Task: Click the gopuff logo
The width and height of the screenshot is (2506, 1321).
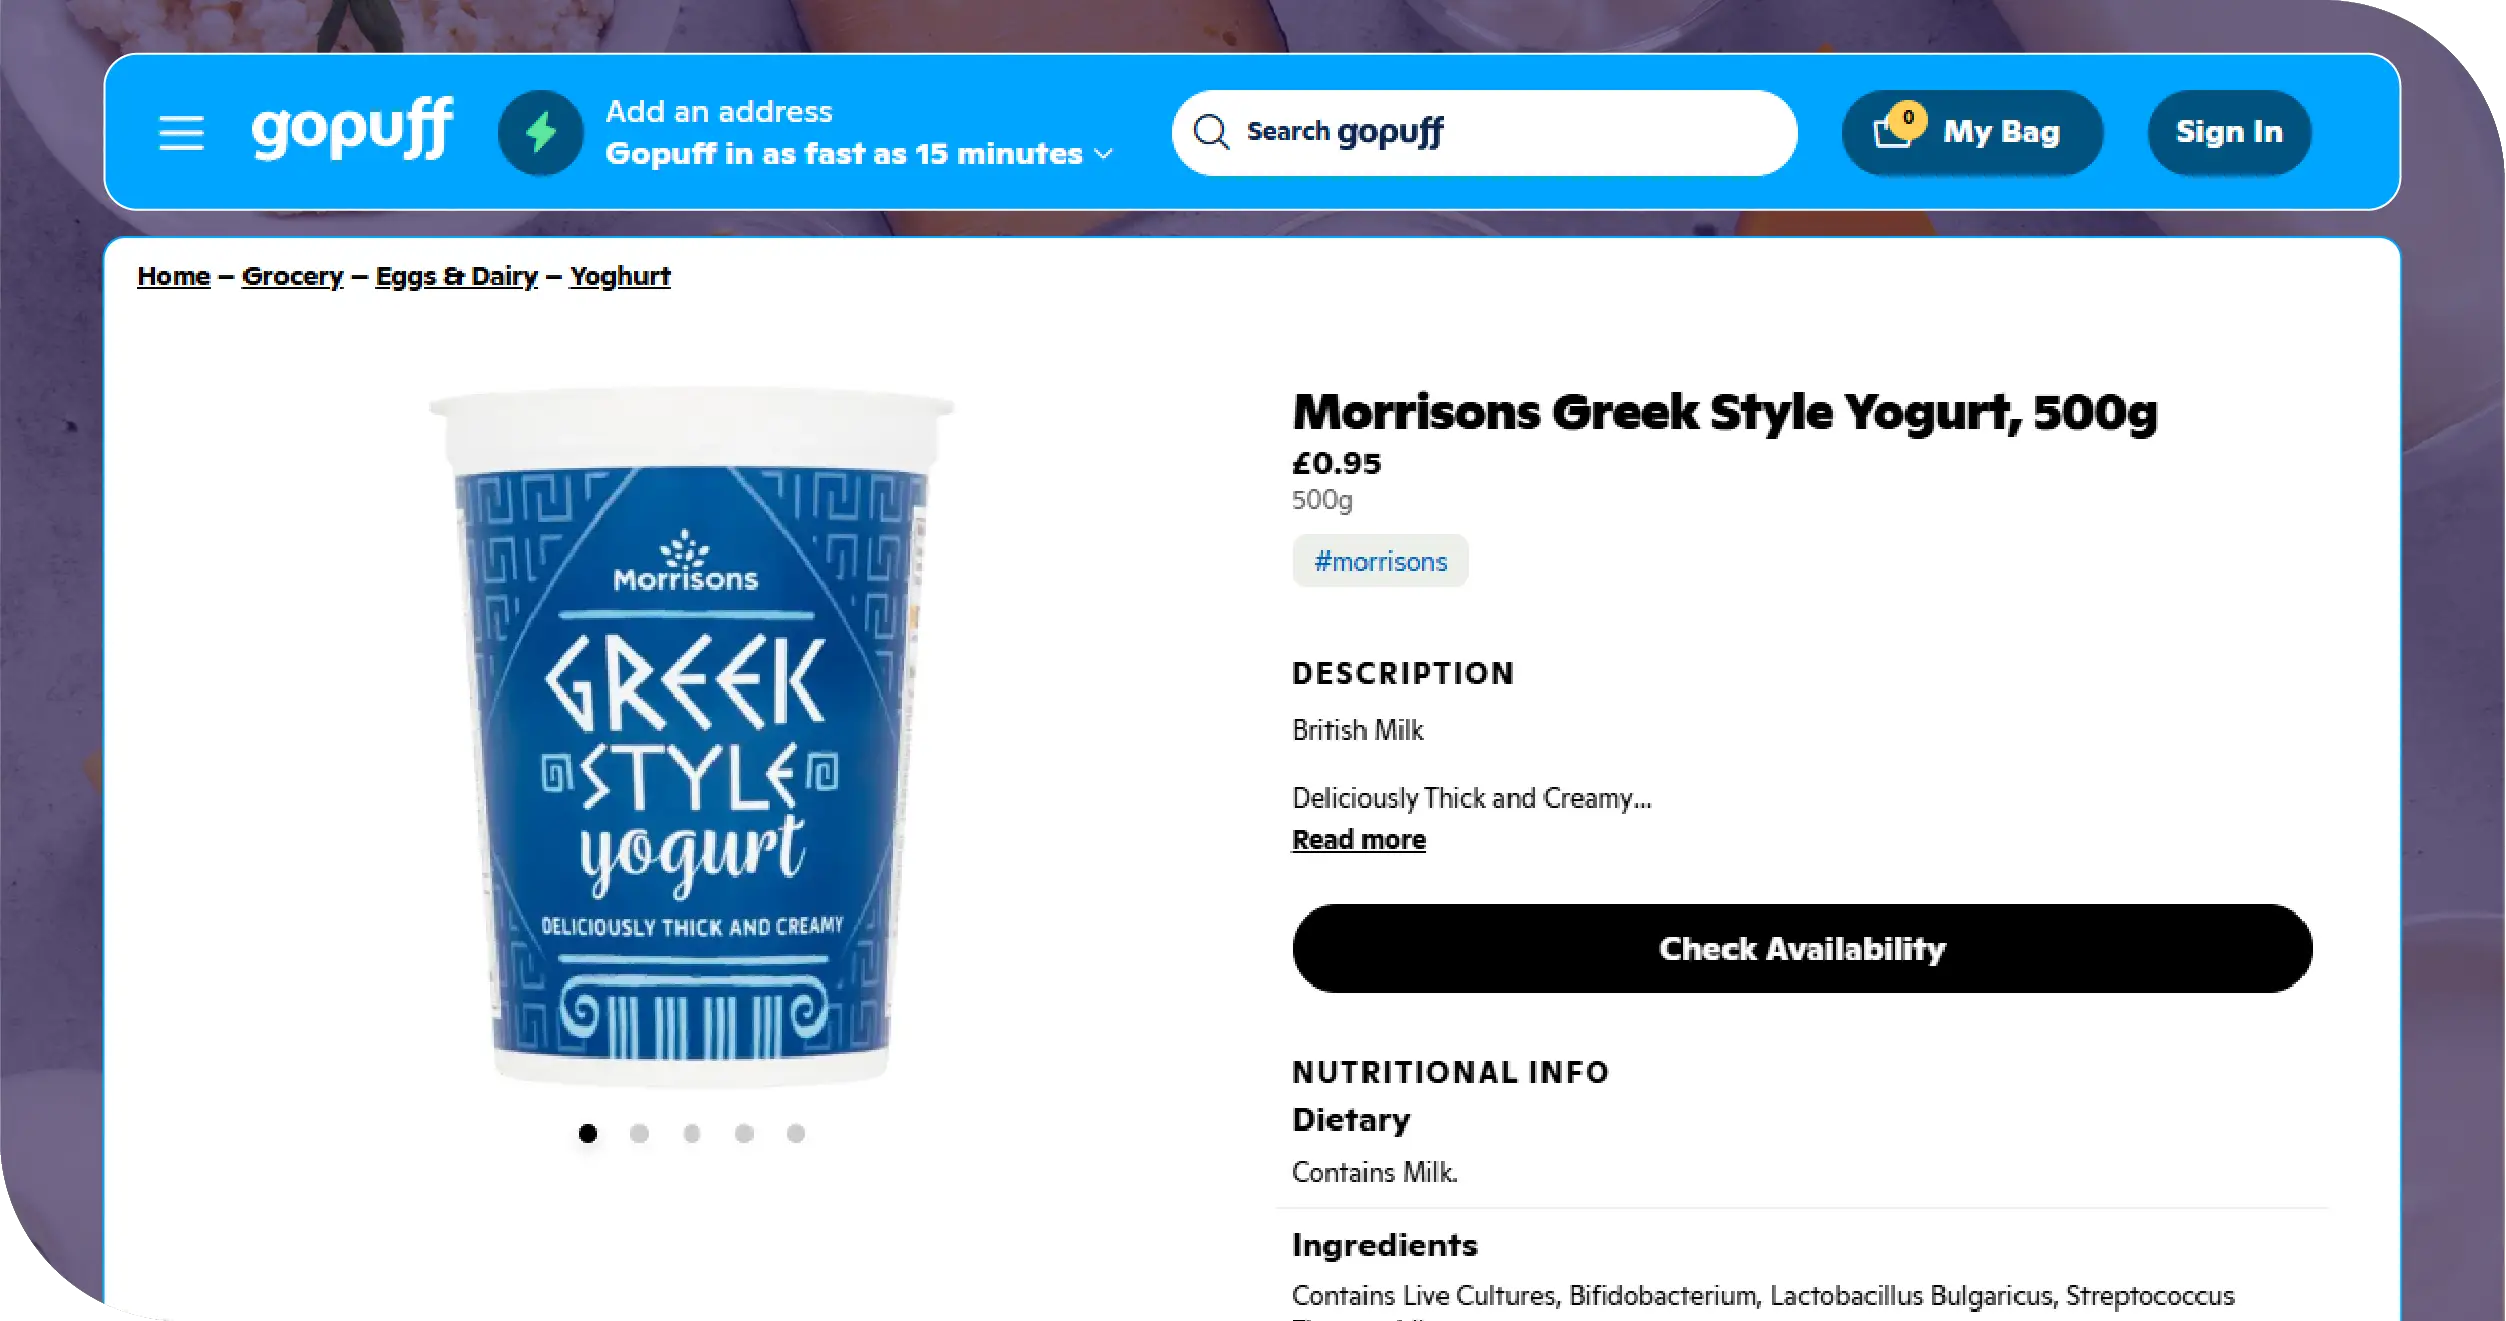Action: [352, 129]
